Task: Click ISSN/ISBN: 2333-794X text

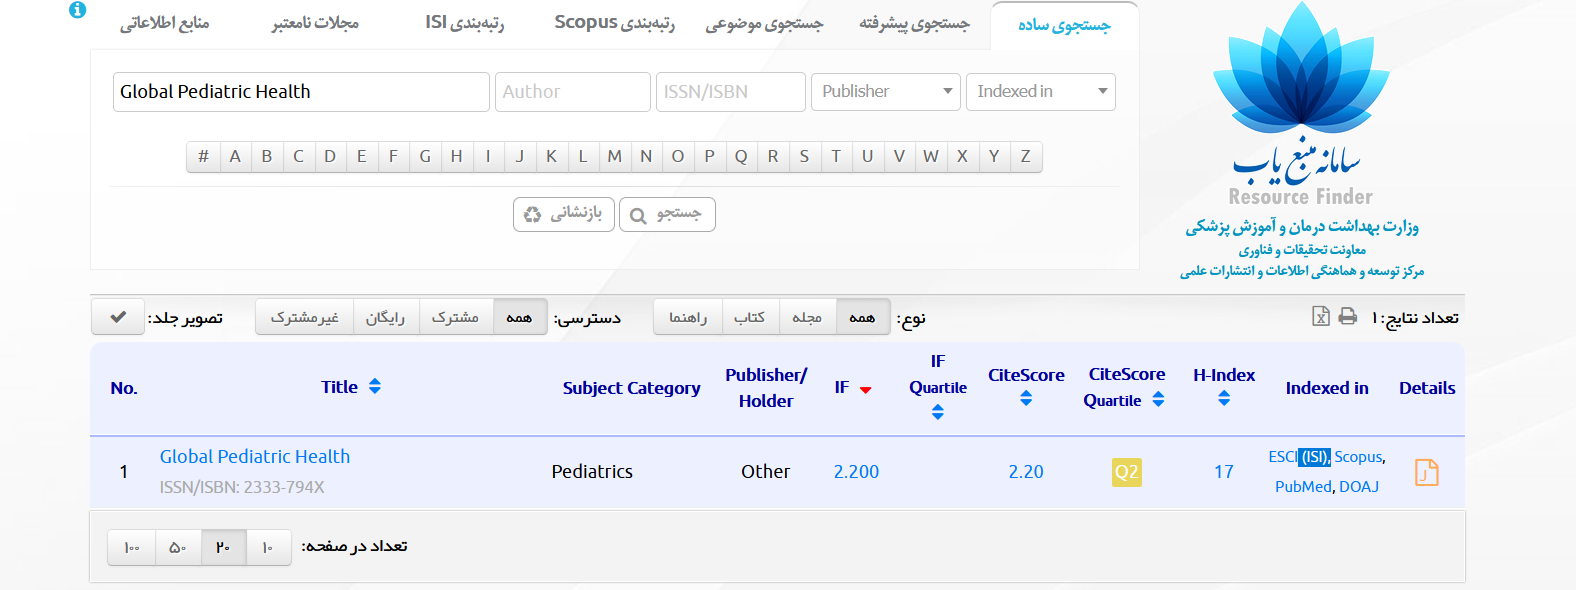Action: [x=242, y=487]
